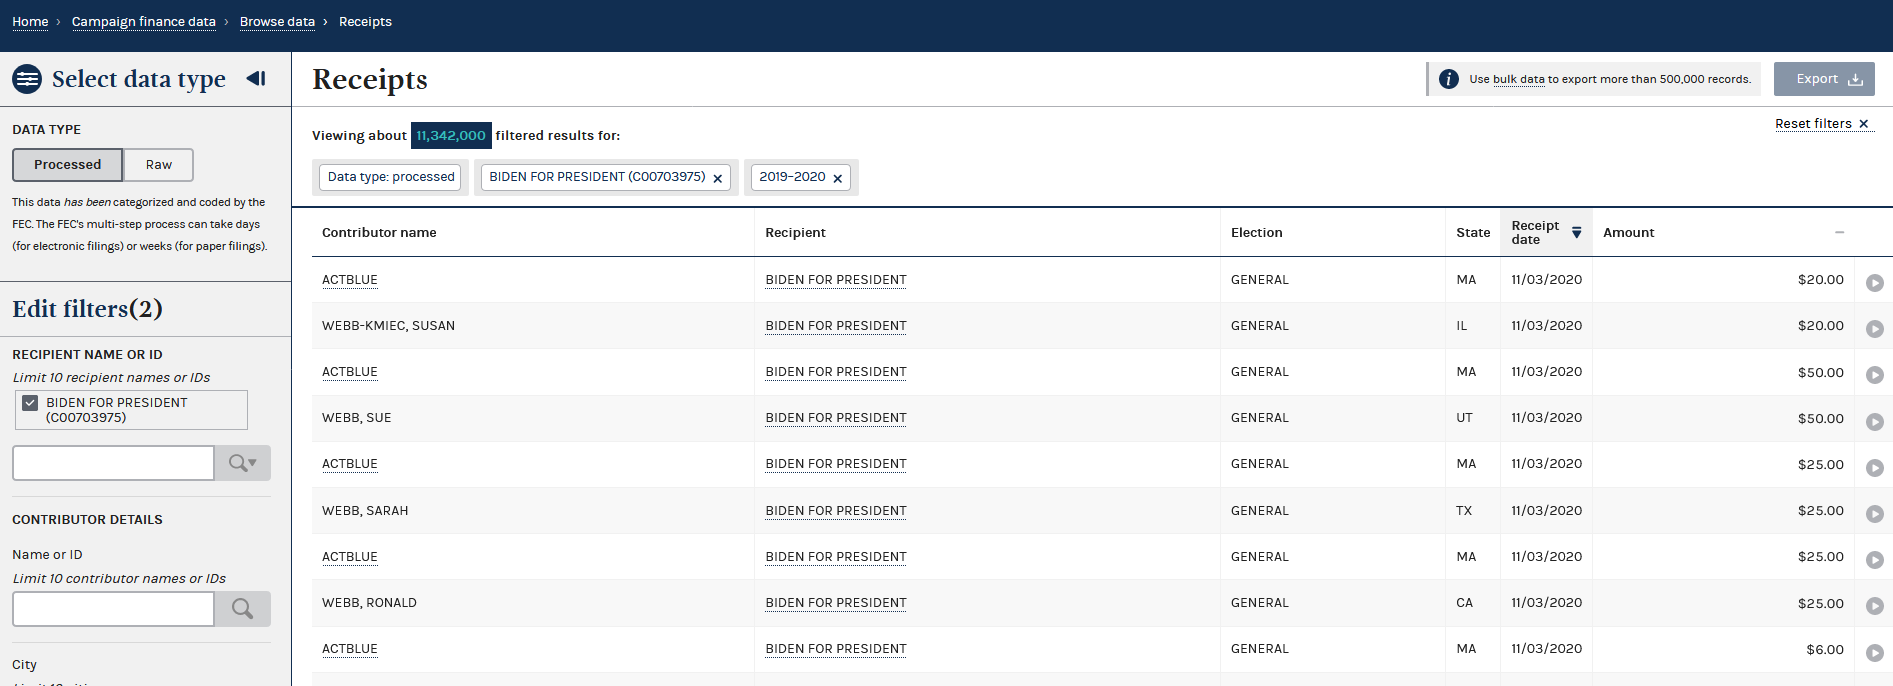The width and height of the screenshot is (1893, 686).
Task: Click contributor name WEBB, SUE
Action: (x=357, y=418)
